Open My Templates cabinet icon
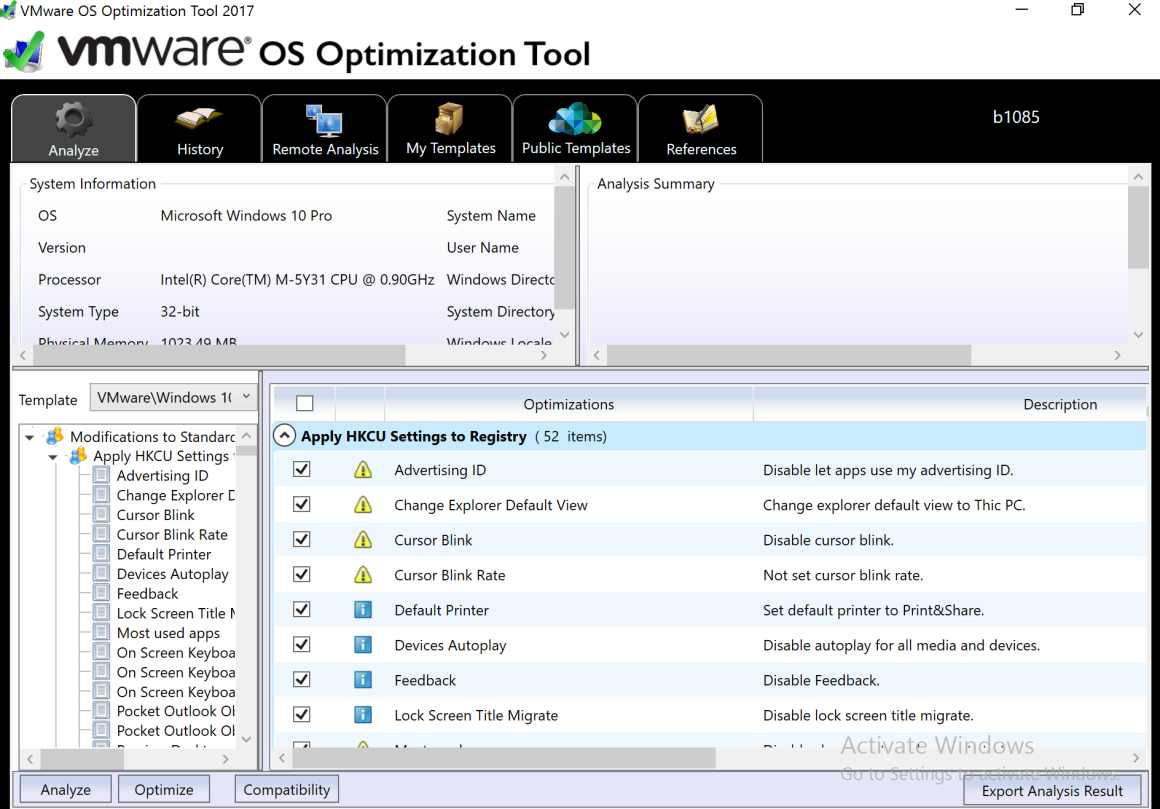The width and height of the screenshot is (1160, 809). (x=450, y=119)
